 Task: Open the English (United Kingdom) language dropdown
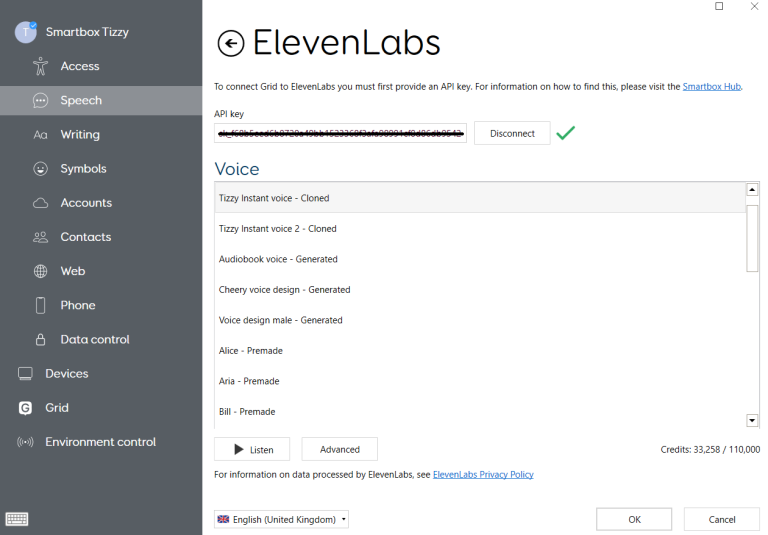(x=281, y=519)
